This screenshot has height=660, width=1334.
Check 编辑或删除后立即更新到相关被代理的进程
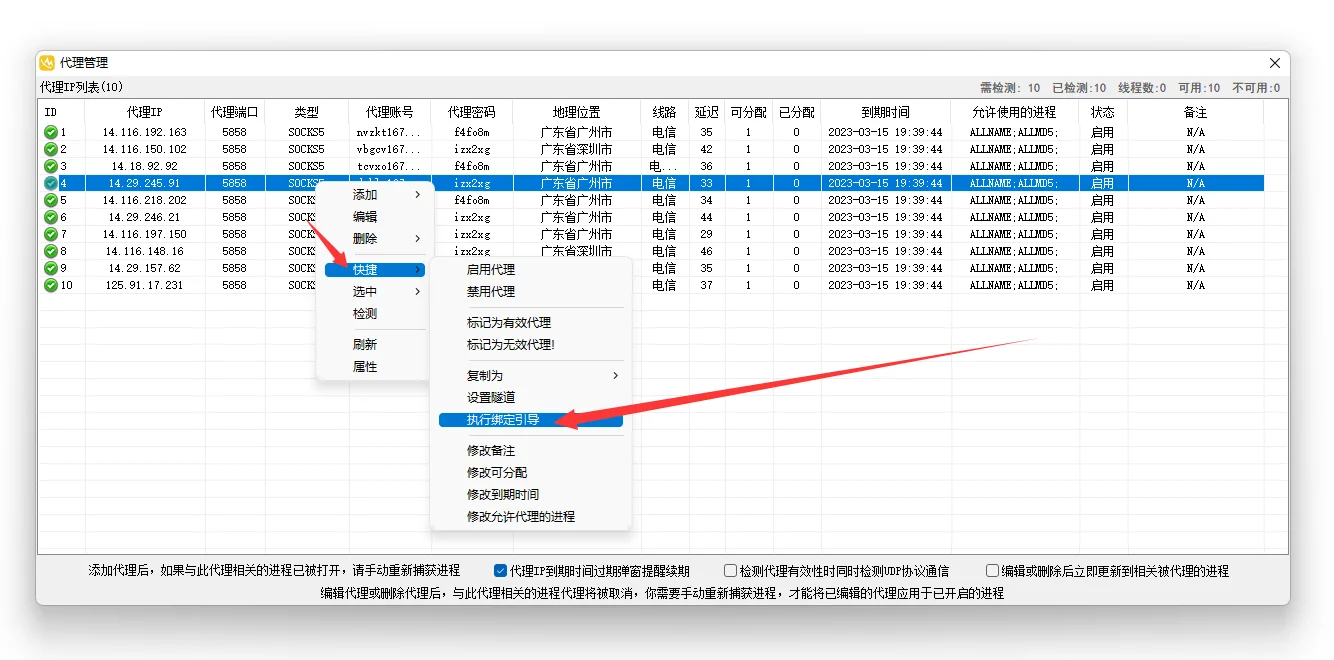(991, 570)
